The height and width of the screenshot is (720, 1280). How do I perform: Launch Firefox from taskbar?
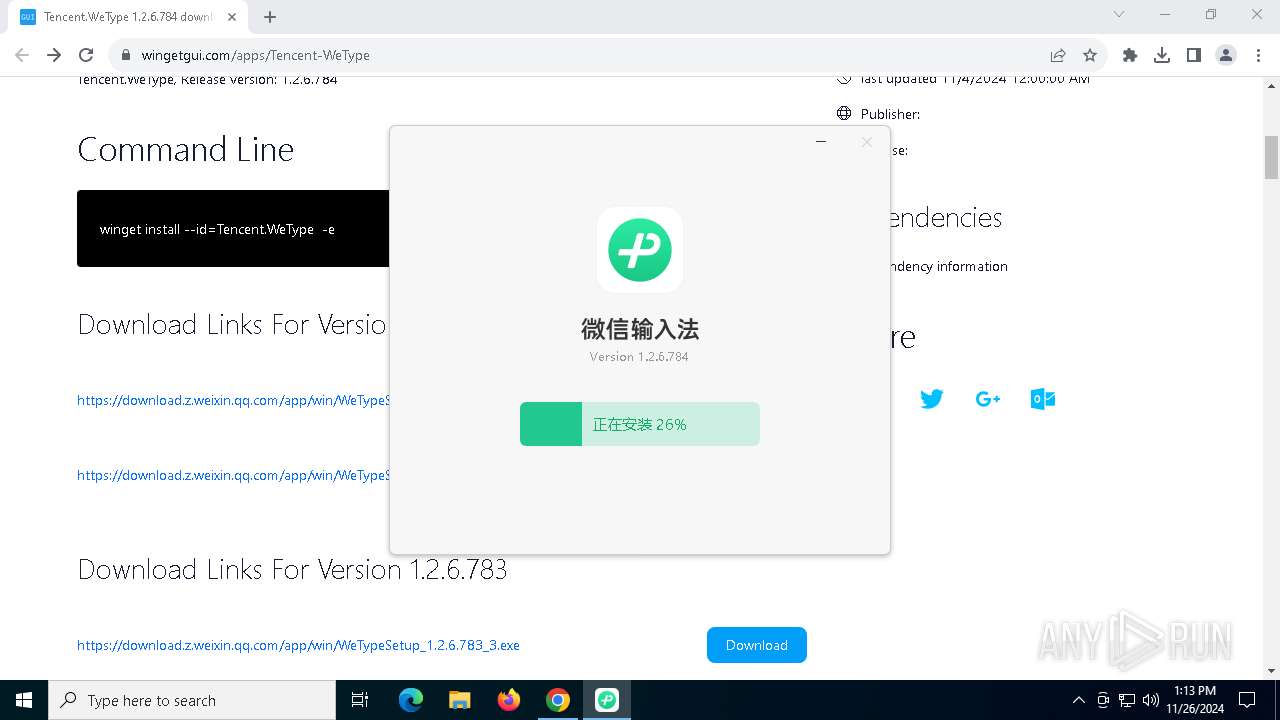point(509,700)
